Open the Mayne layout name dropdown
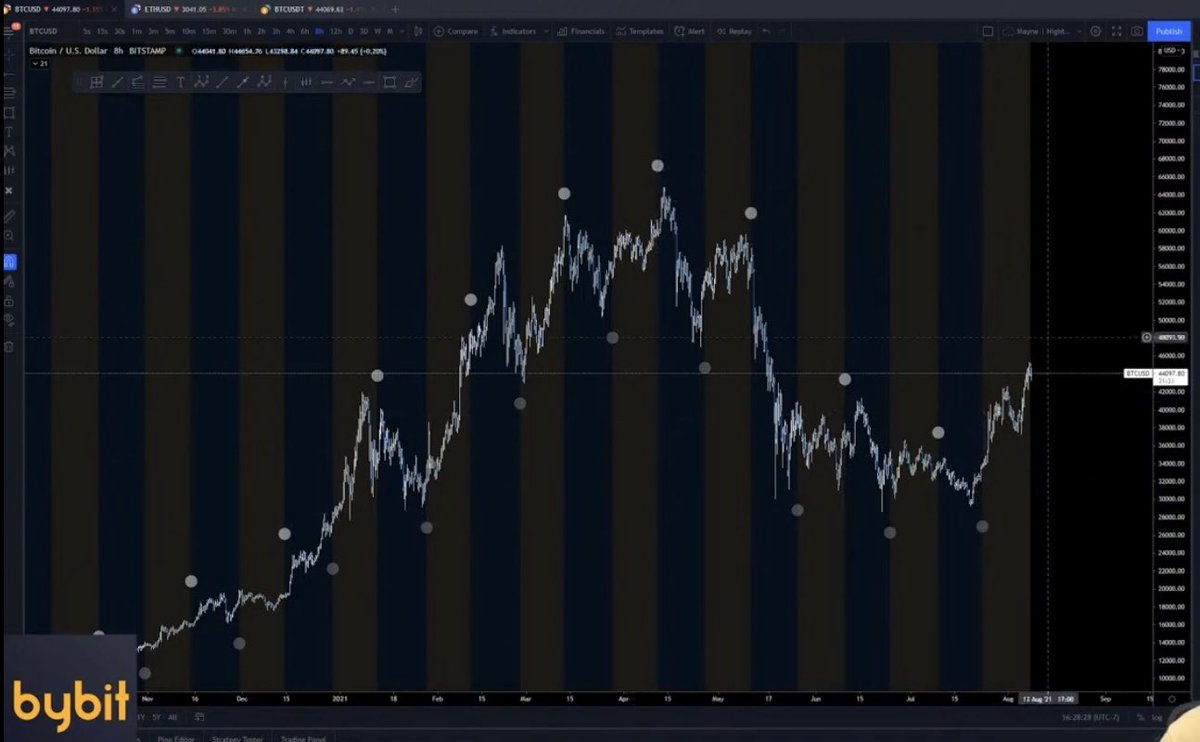This screenshot has height=742, width=1200. coord(1043,31)
